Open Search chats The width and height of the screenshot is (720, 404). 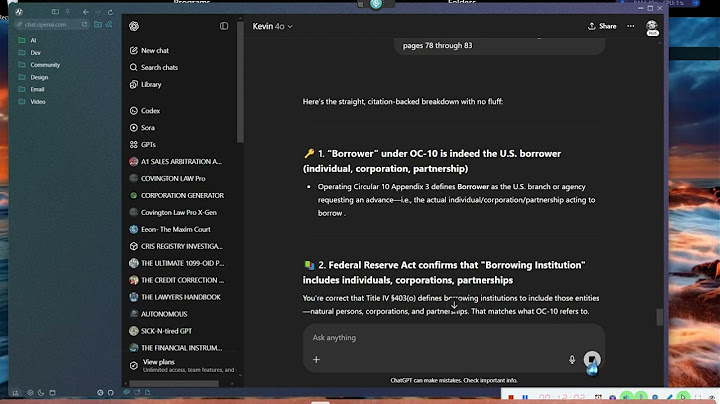(x=154, y=67)
